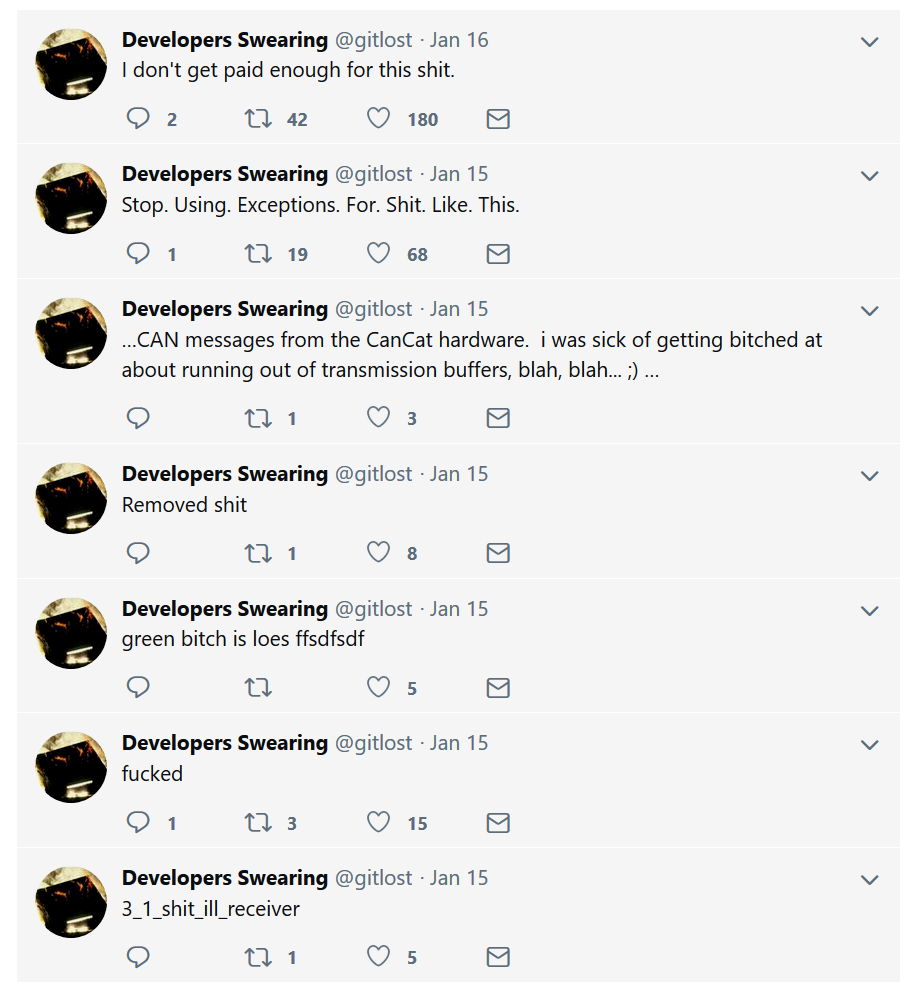Like the 'green bitch is loes ffsdfsdf' tweet
The height and width of the screenshot is (993, 912).
point(378,687)
